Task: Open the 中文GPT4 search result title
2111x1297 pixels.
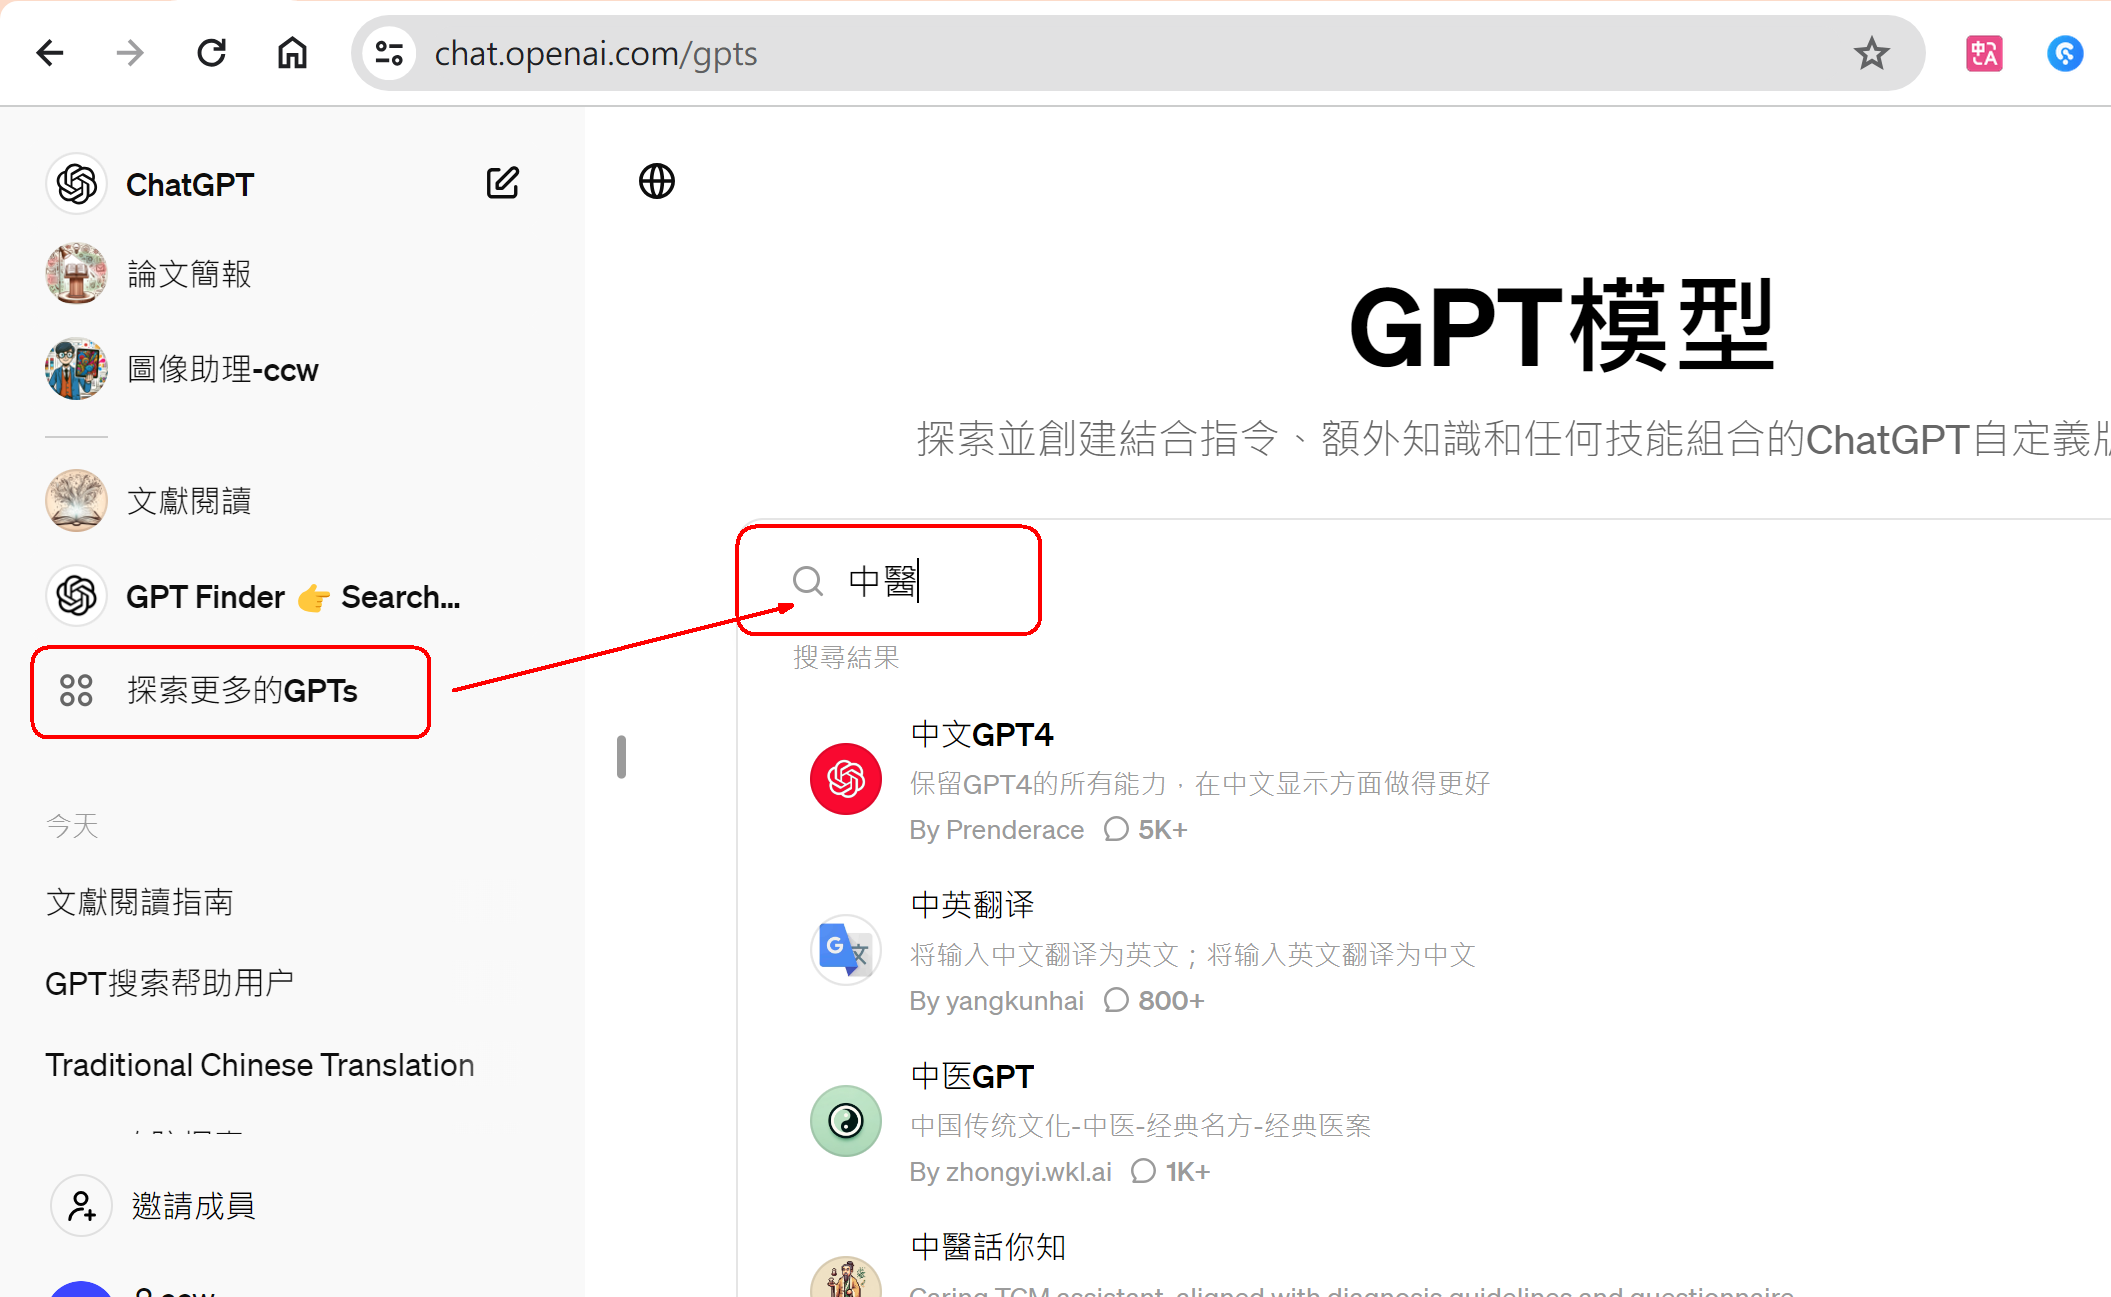Action: (982, 735)
